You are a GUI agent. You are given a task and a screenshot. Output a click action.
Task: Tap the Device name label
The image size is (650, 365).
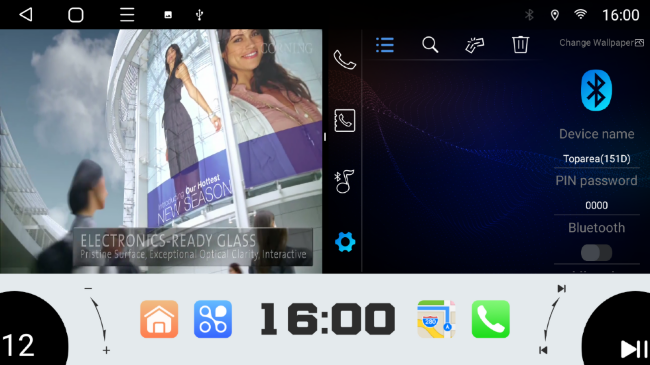[x=597, y=134]
